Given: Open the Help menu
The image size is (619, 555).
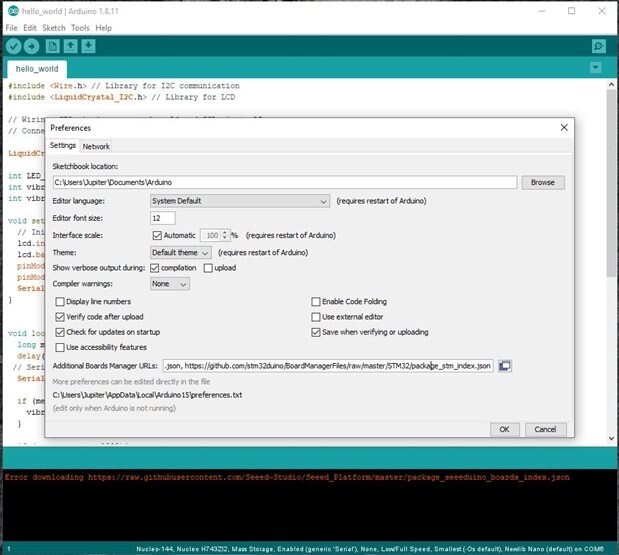Looking at the screenshot, I should (x=103, y=28).
